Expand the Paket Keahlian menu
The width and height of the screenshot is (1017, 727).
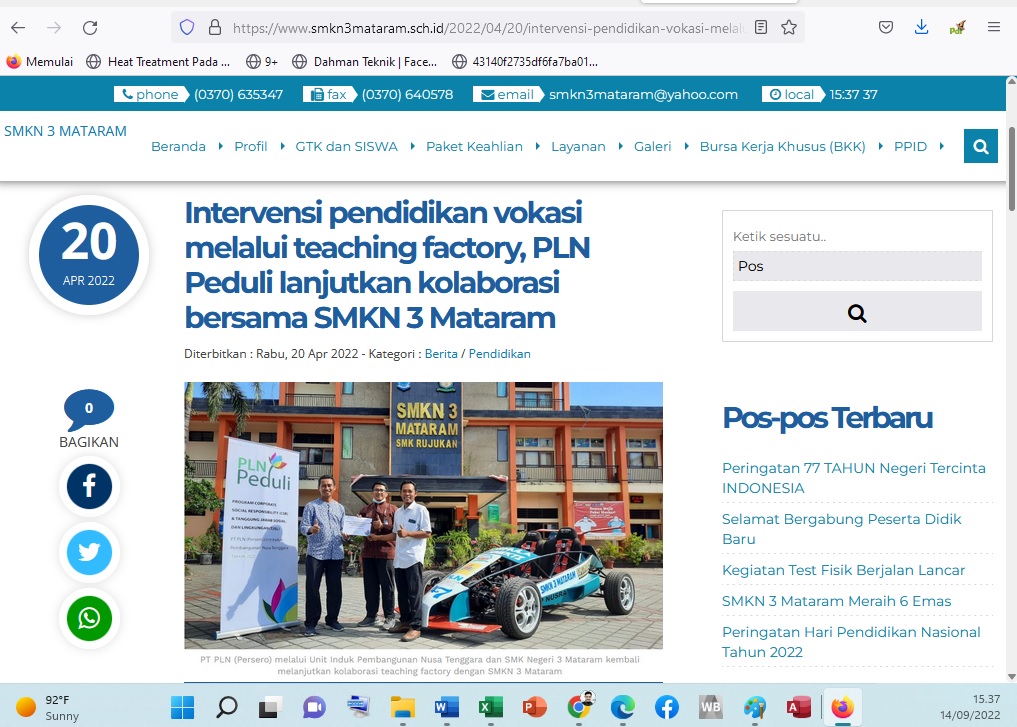point(474,146)
